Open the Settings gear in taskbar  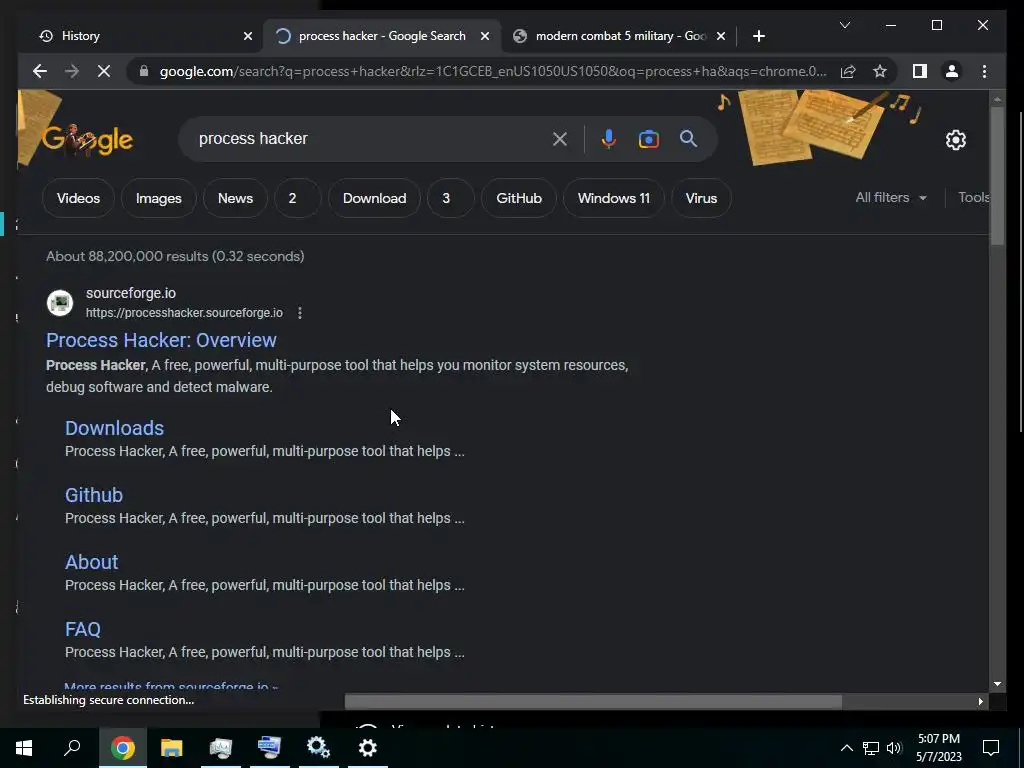click(368, 748)
